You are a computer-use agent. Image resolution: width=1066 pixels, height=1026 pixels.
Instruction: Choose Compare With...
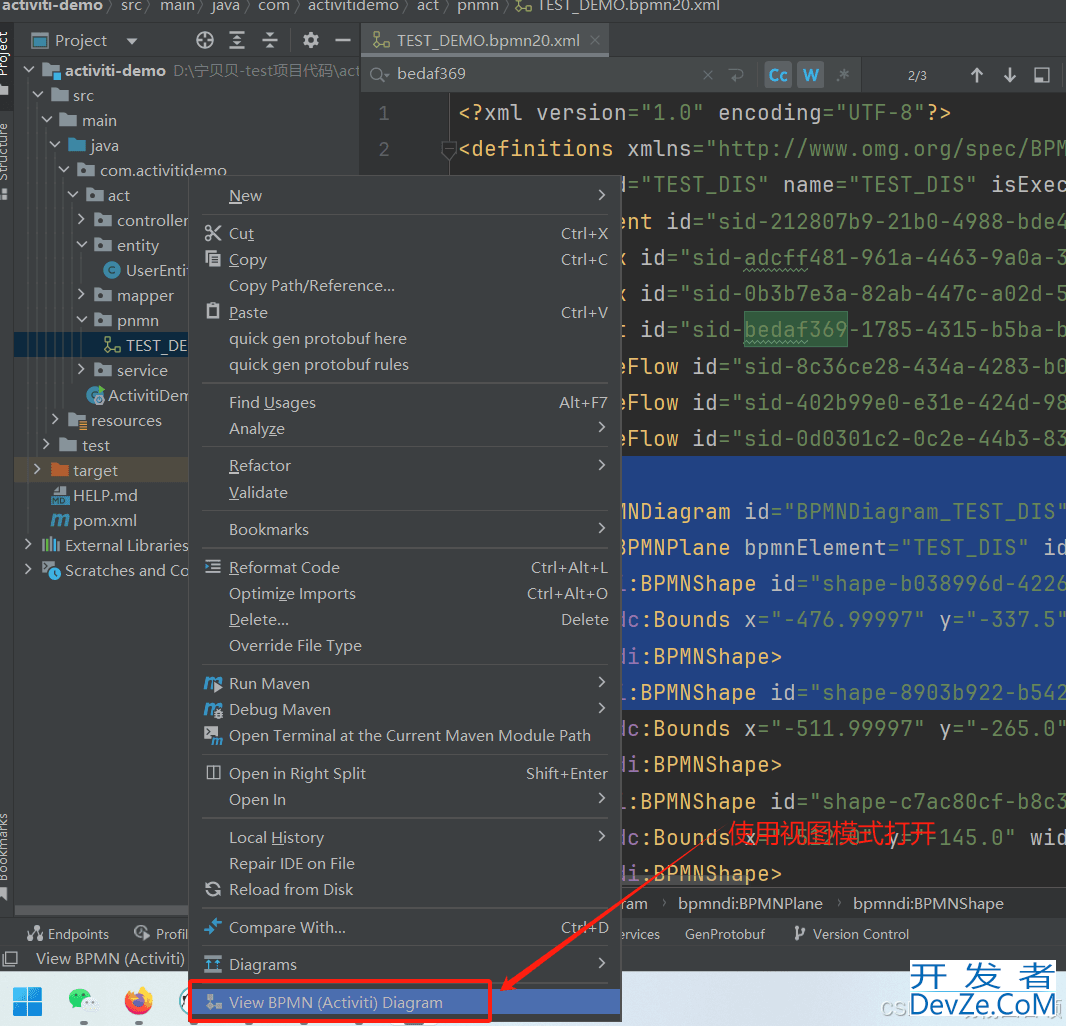point(405,927)
